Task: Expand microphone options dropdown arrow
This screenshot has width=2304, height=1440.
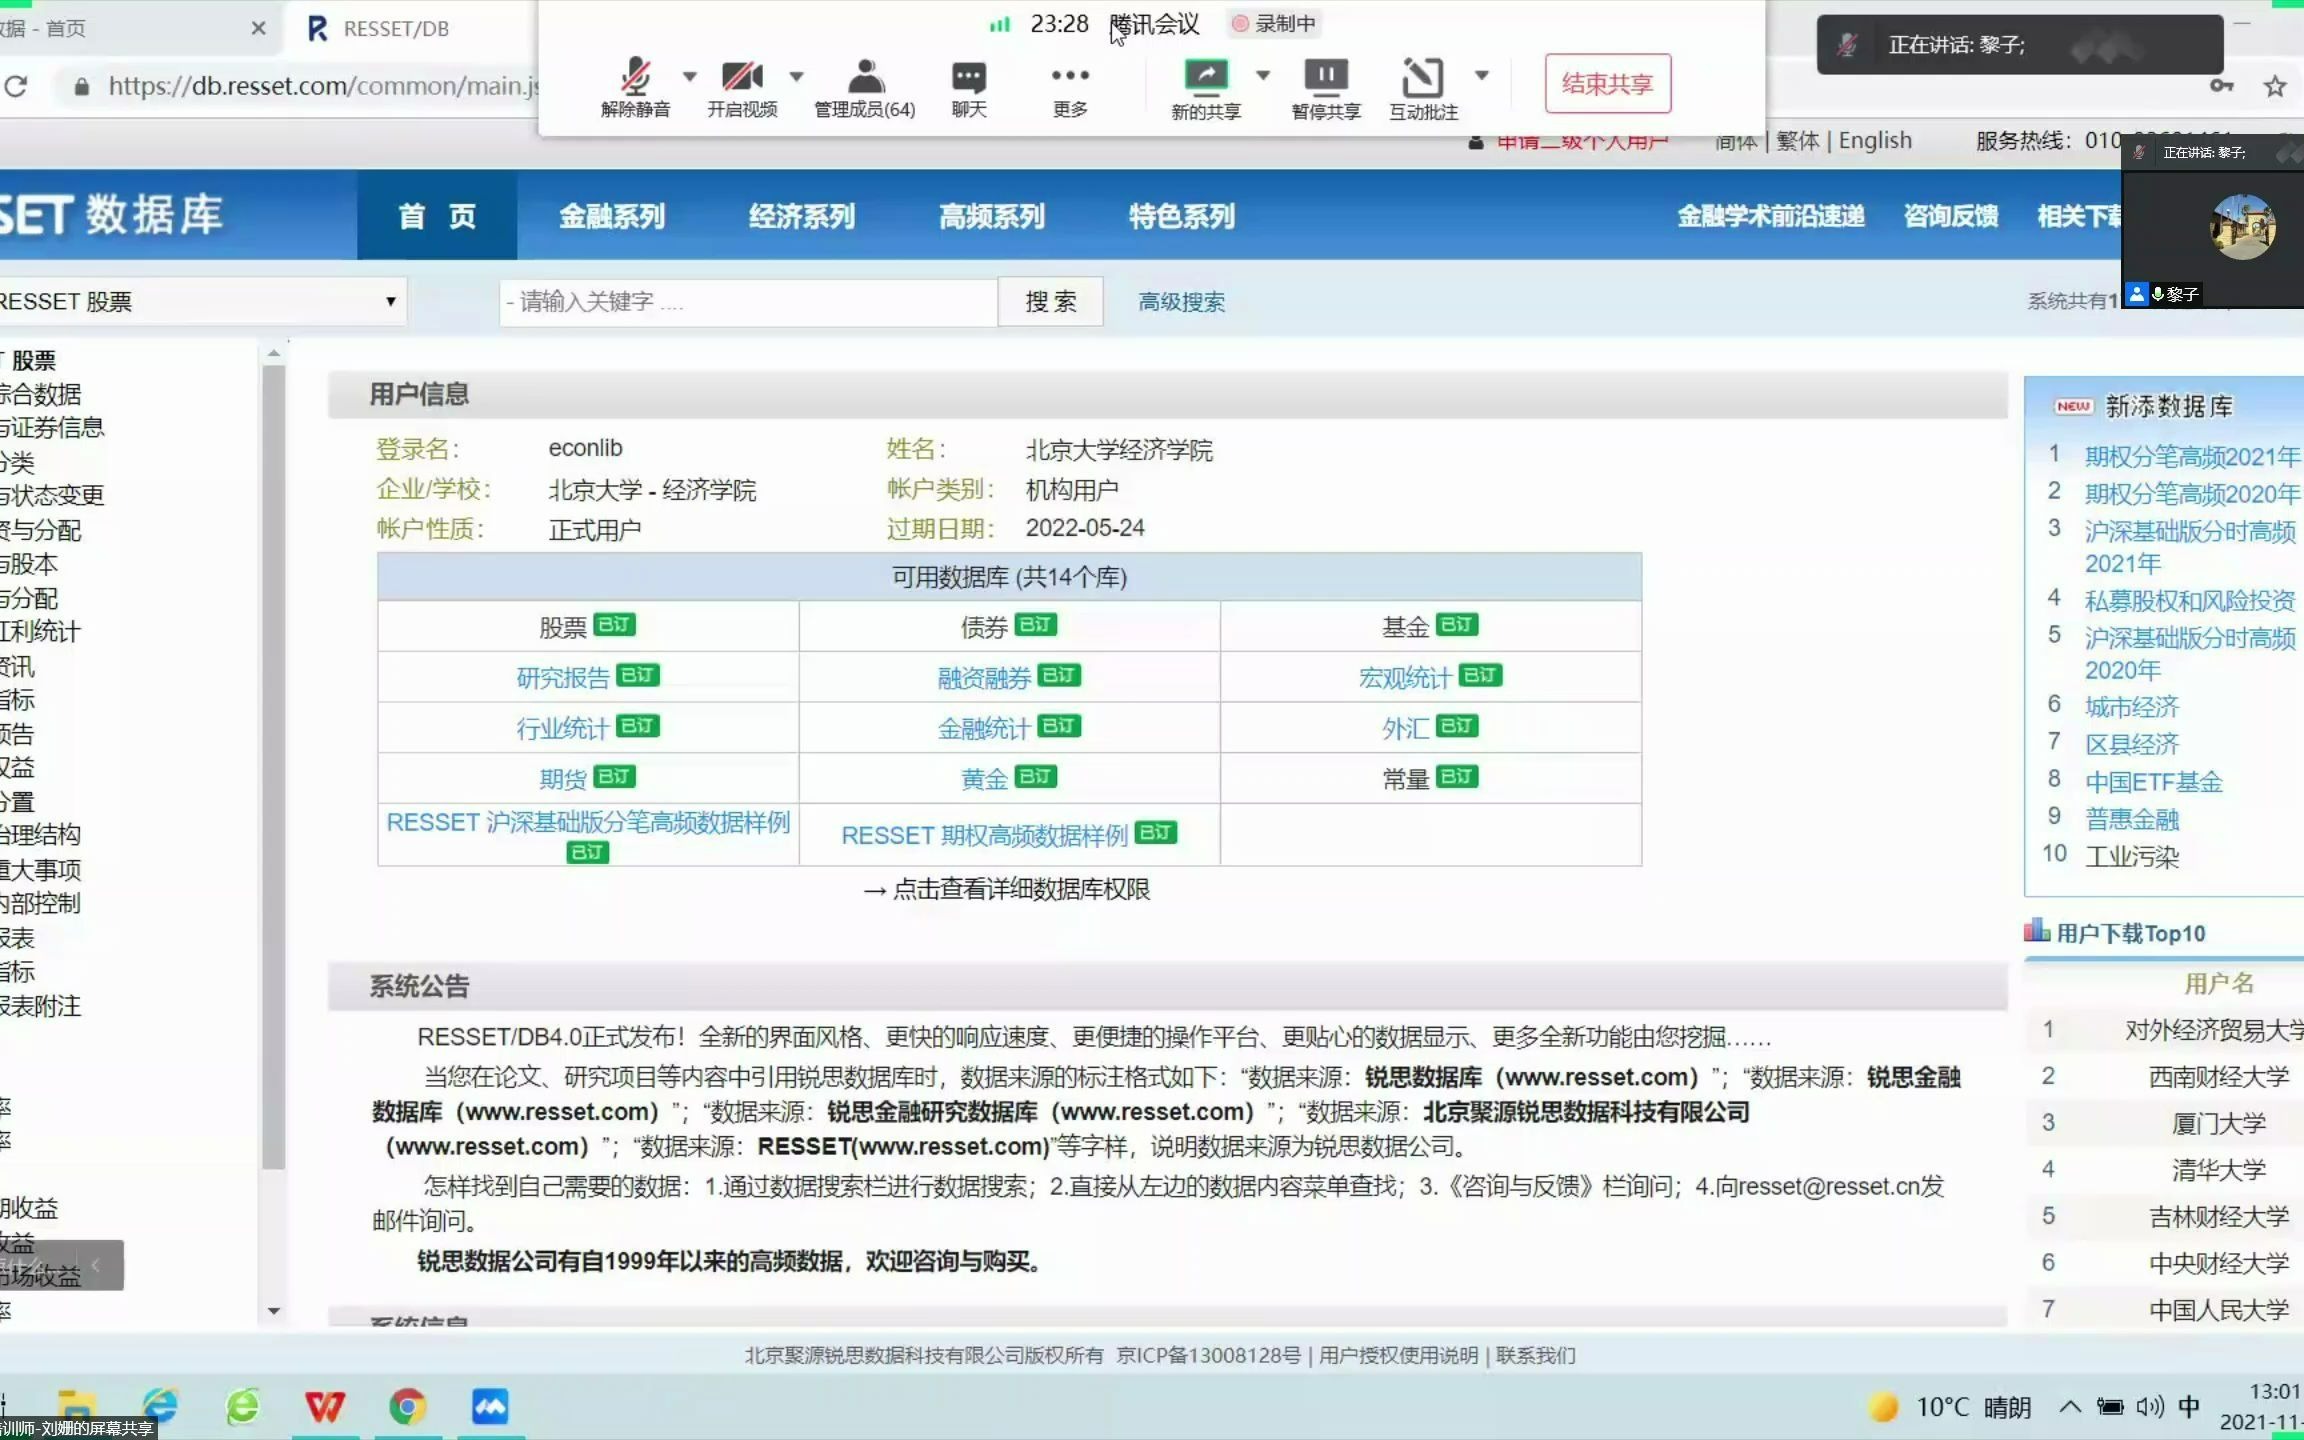Action: (689, 75)
